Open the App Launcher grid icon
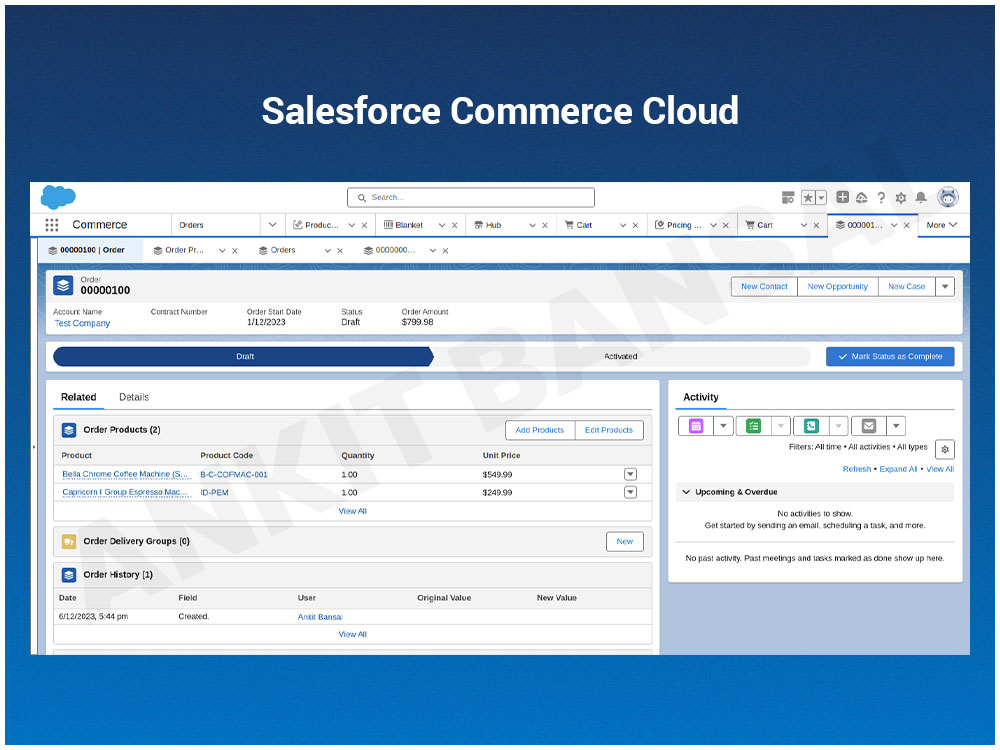The image size is (1000, 750). [52, 224]
